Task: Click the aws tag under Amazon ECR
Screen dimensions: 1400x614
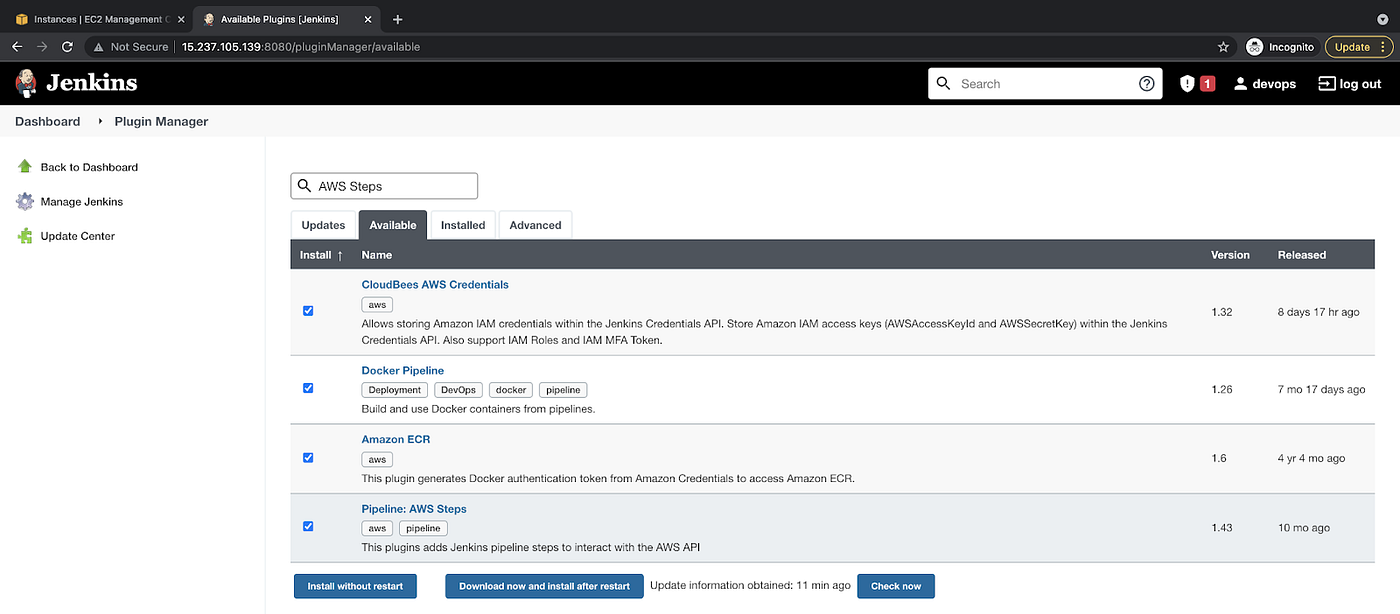Action: (377, 459)
